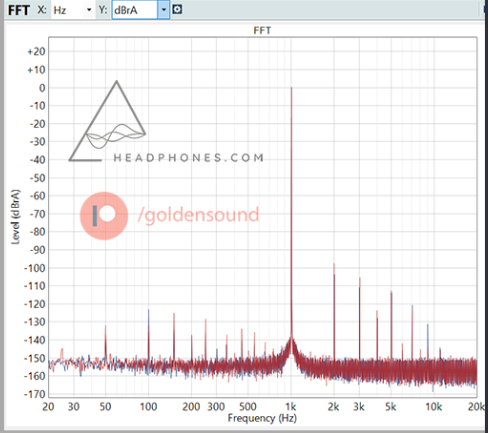
Task: Click the /goldensound watermark text
Action: tap(198, 215)
